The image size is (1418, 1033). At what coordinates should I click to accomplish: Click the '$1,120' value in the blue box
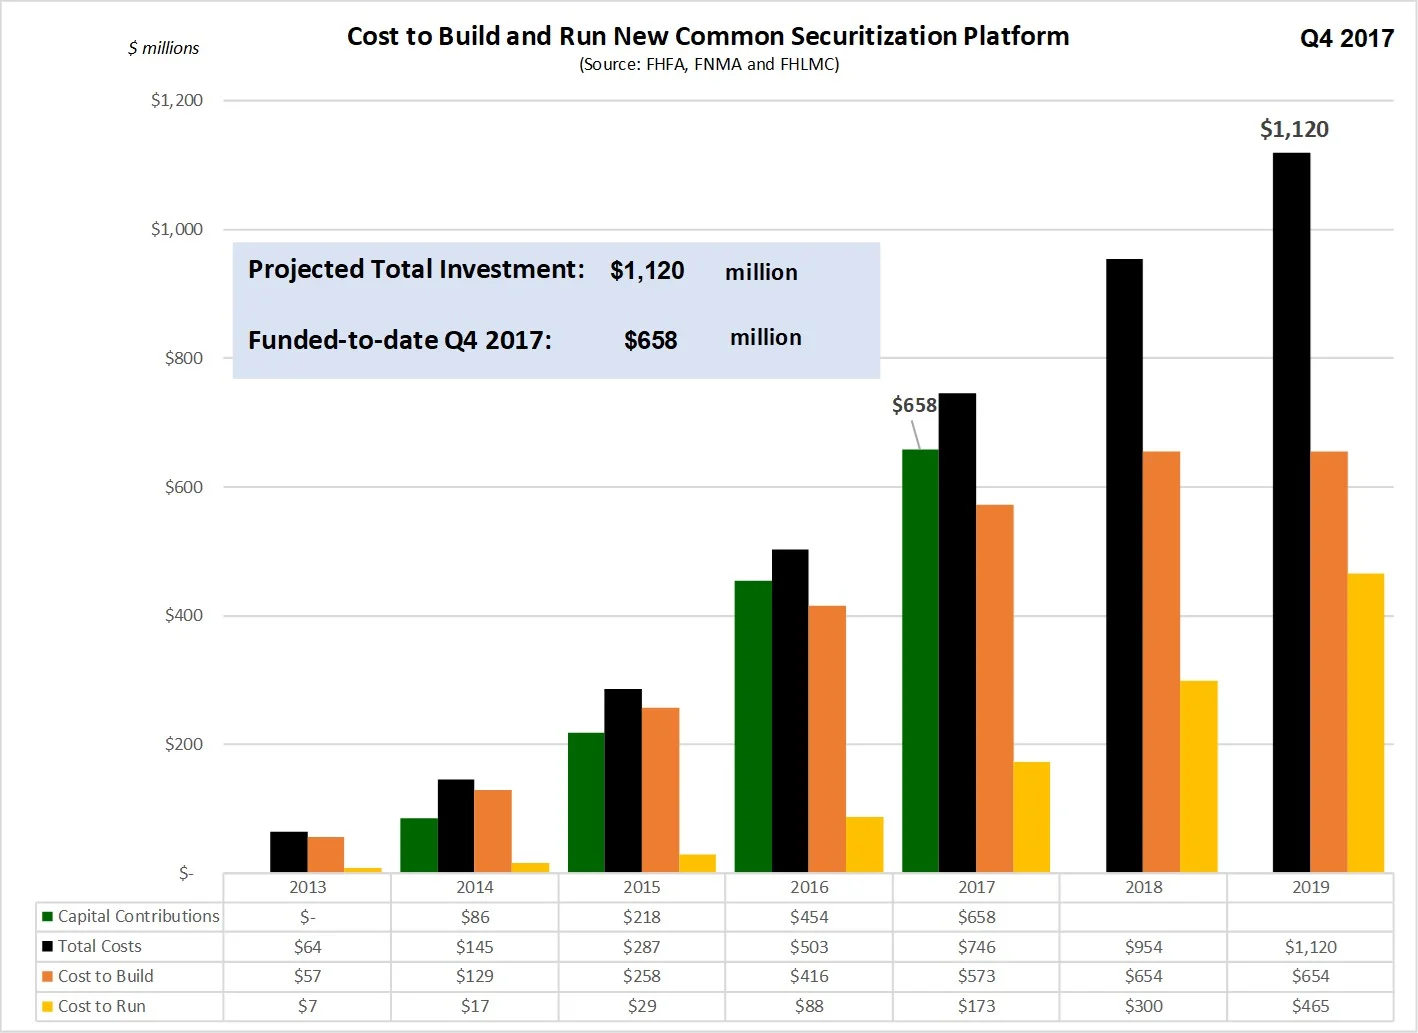pyautogui.click(x=647, y=270)
